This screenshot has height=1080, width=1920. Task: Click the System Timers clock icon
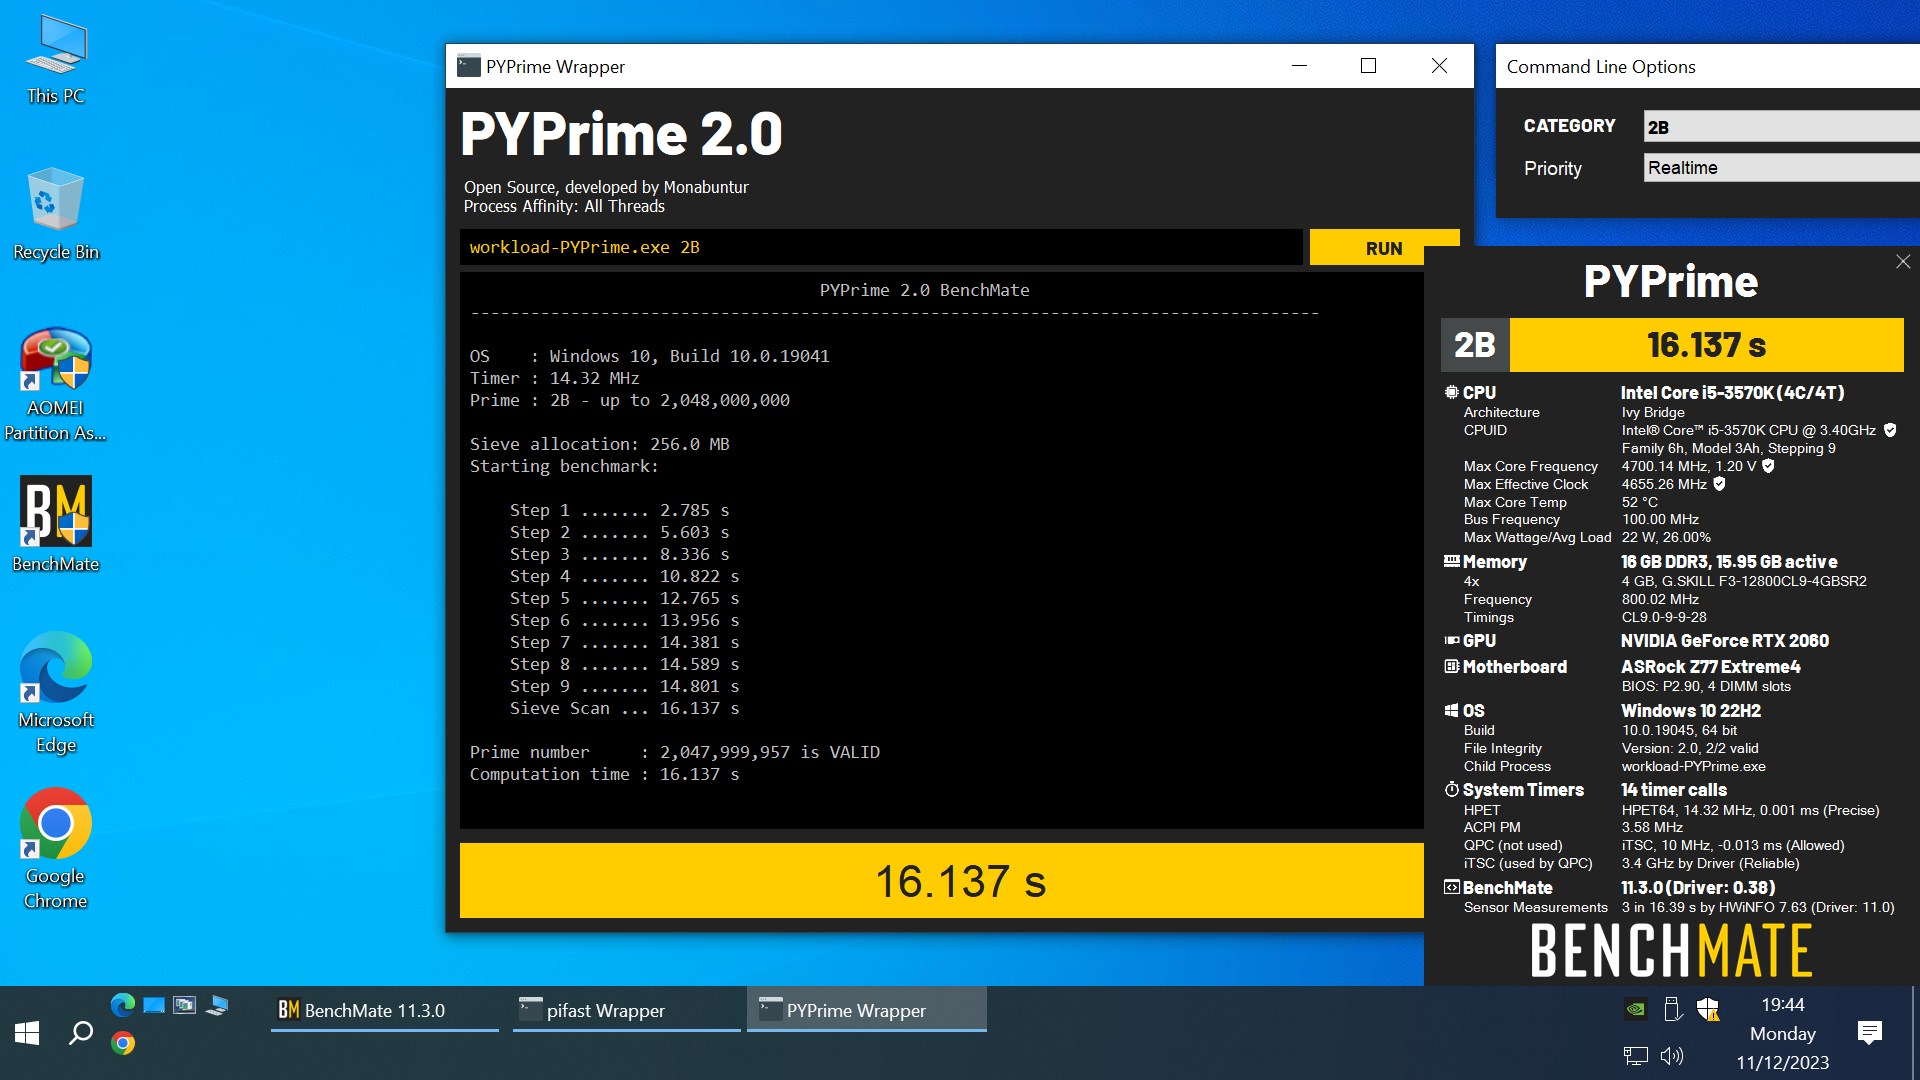point(1451,789)
